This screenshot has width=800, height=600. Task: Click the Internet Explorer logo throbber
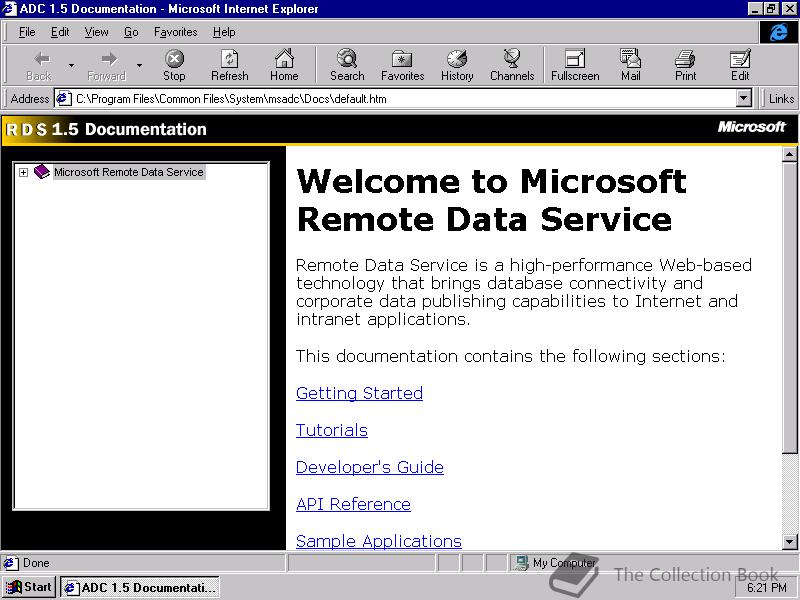coord(779,32)
